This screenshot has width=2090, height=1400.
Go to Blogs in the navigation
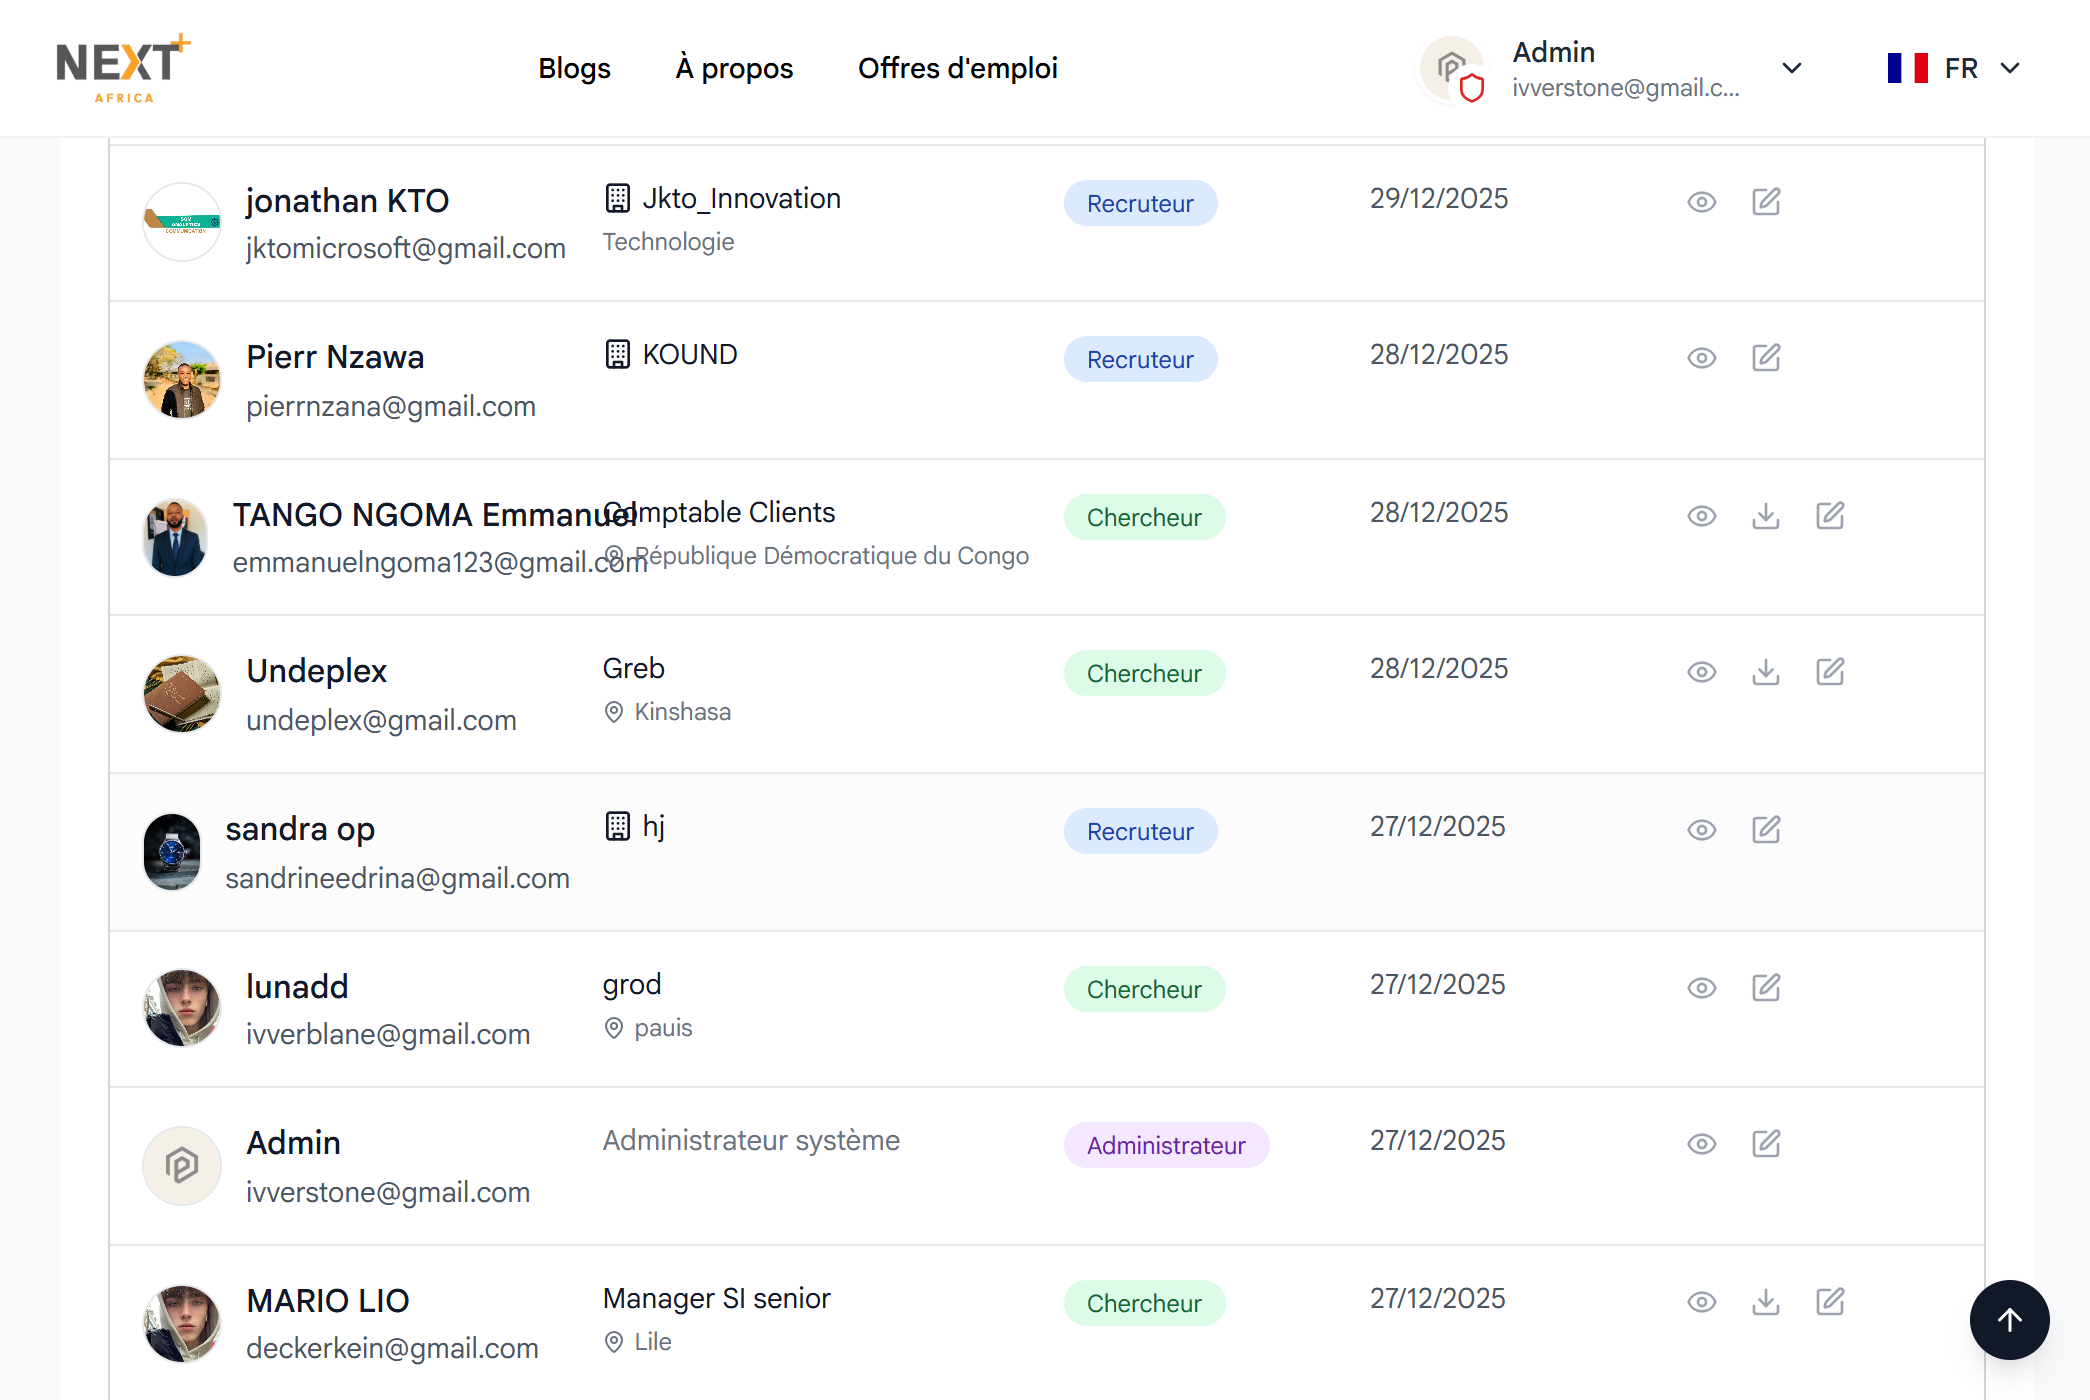[x=574, y=68]
